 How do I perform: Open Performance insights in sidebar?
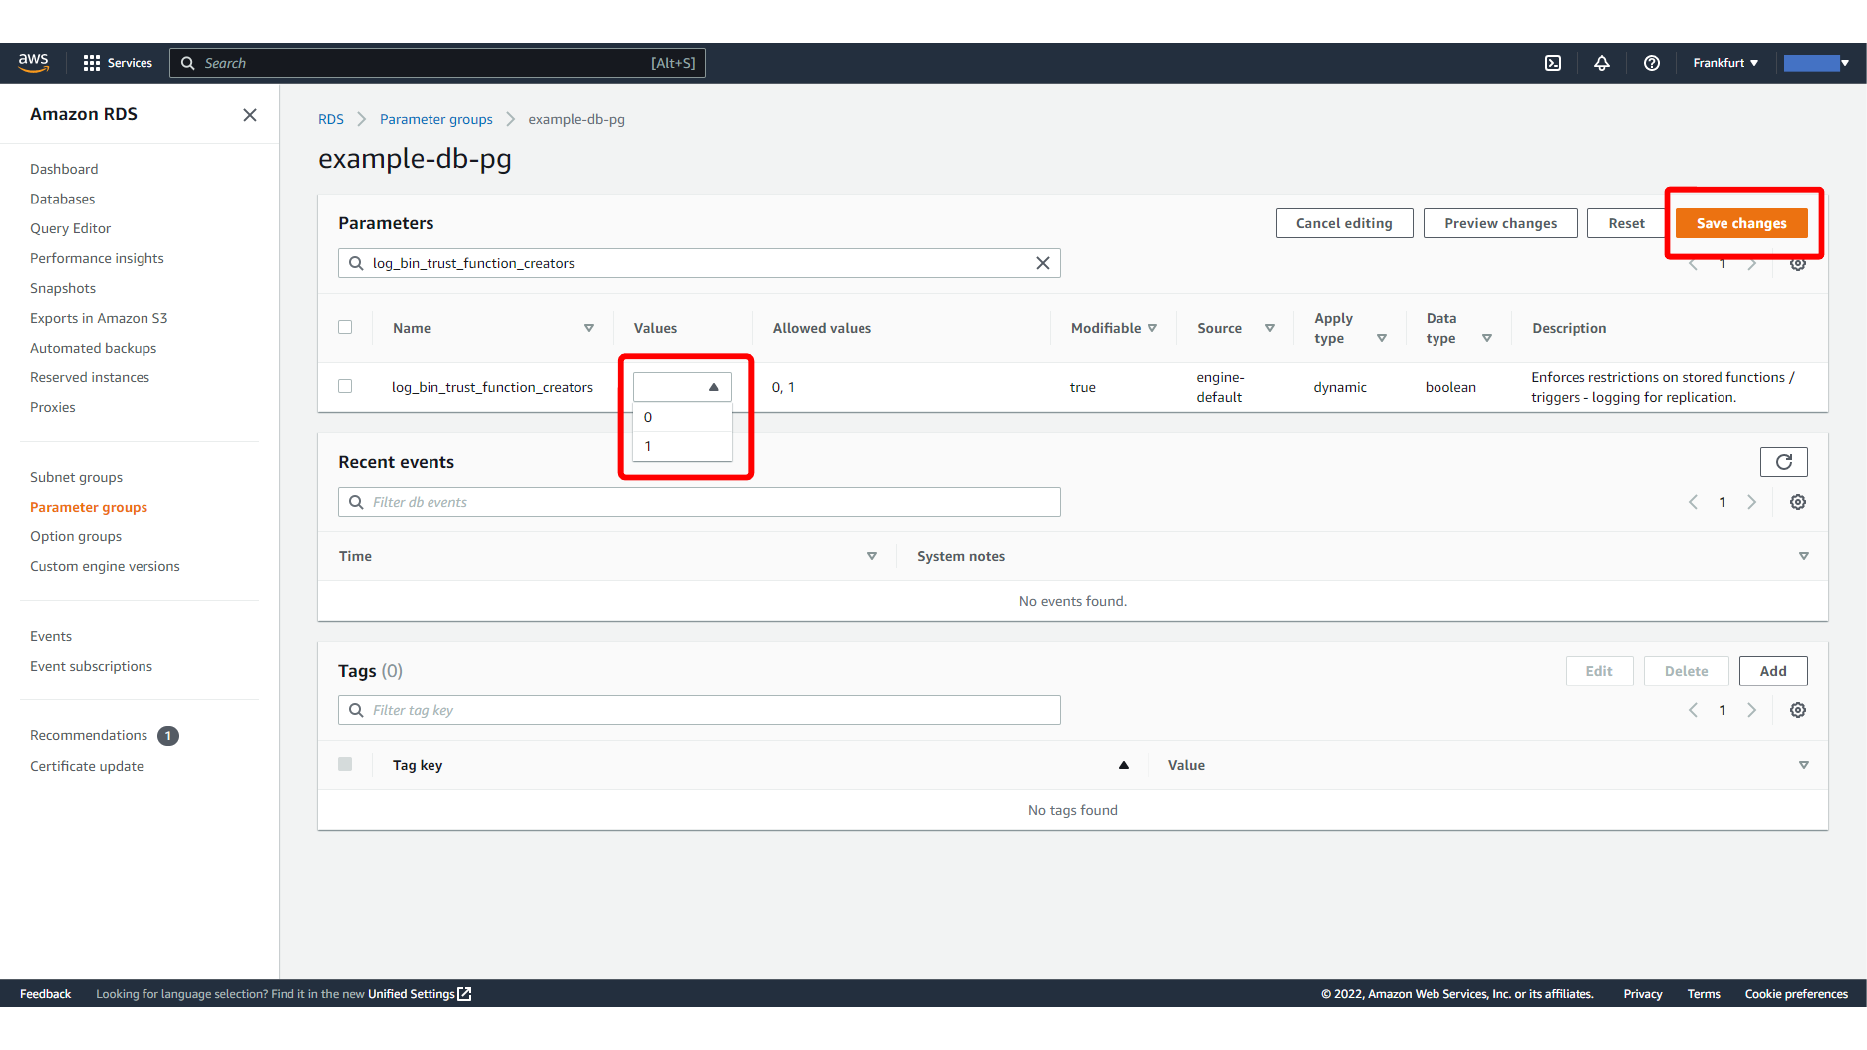97,258
